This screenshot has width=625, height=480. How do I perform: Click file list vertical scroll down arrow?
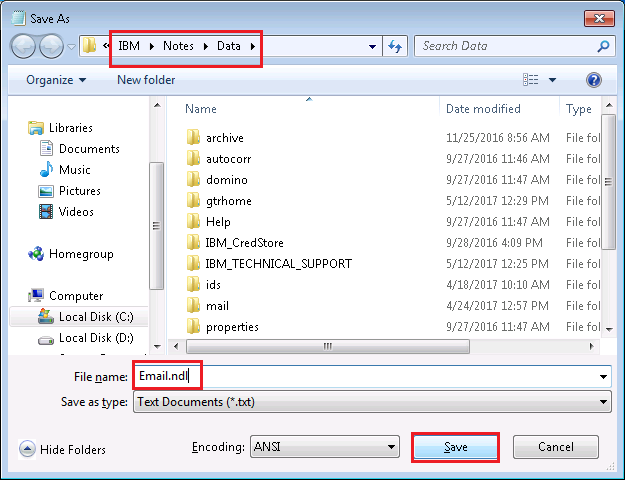tap(609, 329)
